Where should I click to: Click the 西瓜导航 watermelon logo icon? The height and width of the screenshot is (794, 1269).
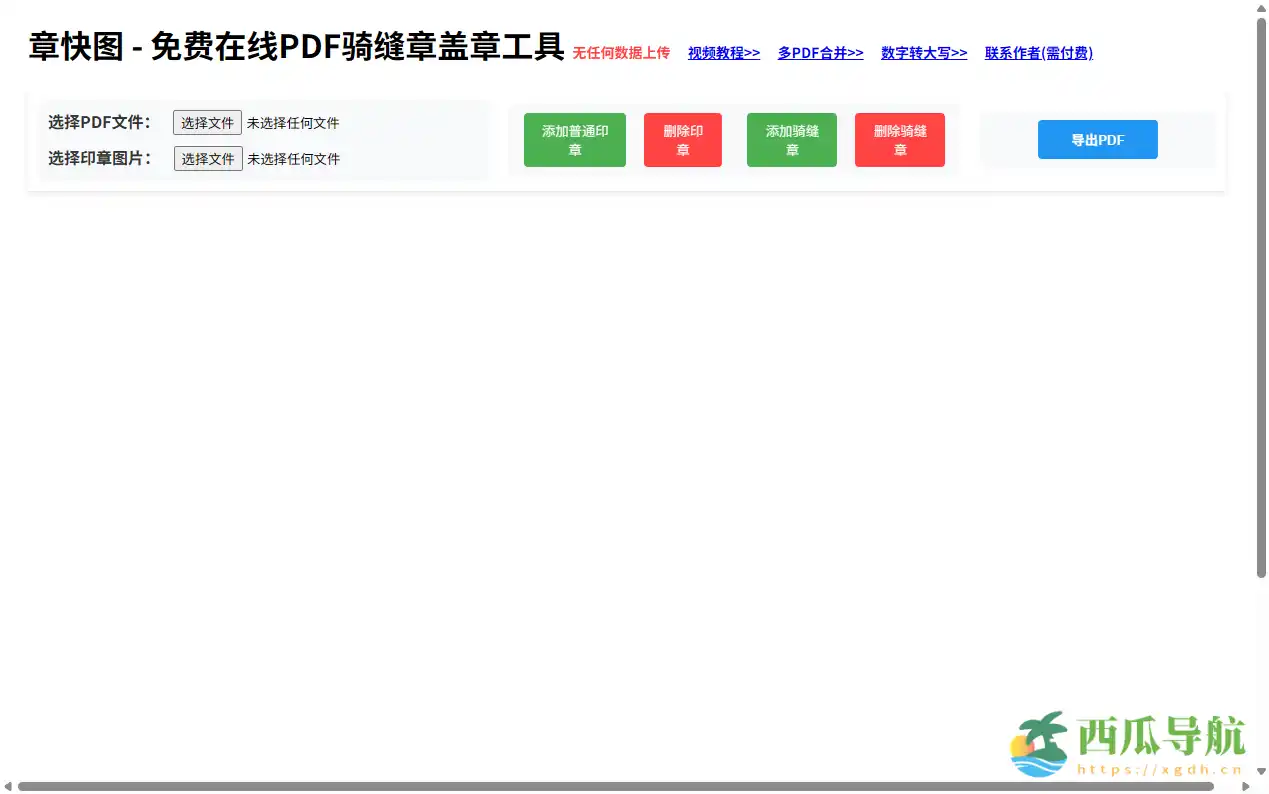coord(1042,742)
